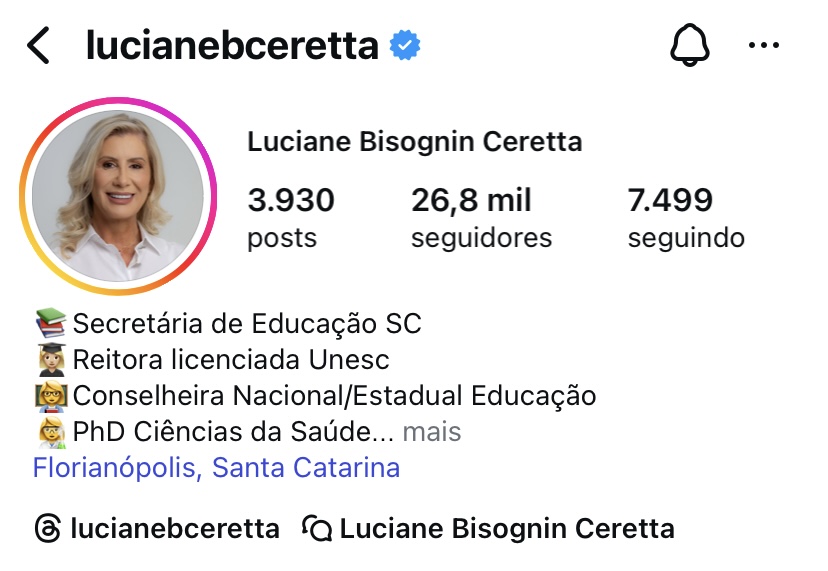Tap the blue verified badge
This screenshot has width=828, height=571.
click(404, 45)
